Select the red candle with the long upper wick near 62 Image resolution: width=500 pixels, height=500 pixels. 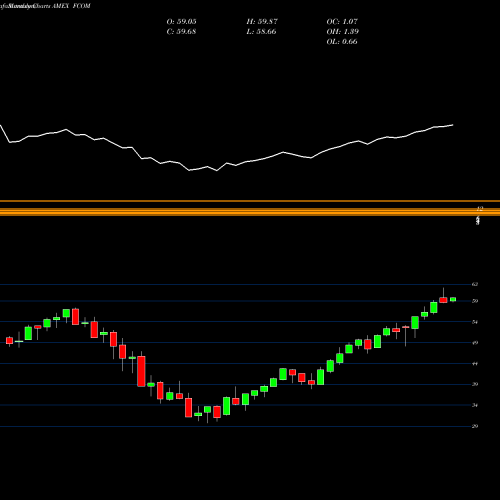pyautogui.click(x=443, y=300)
